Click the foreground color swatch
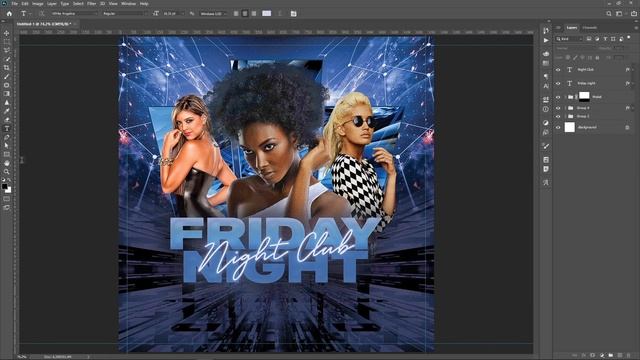The height and width of the screenshot is (360, 640). pos(4,187)
